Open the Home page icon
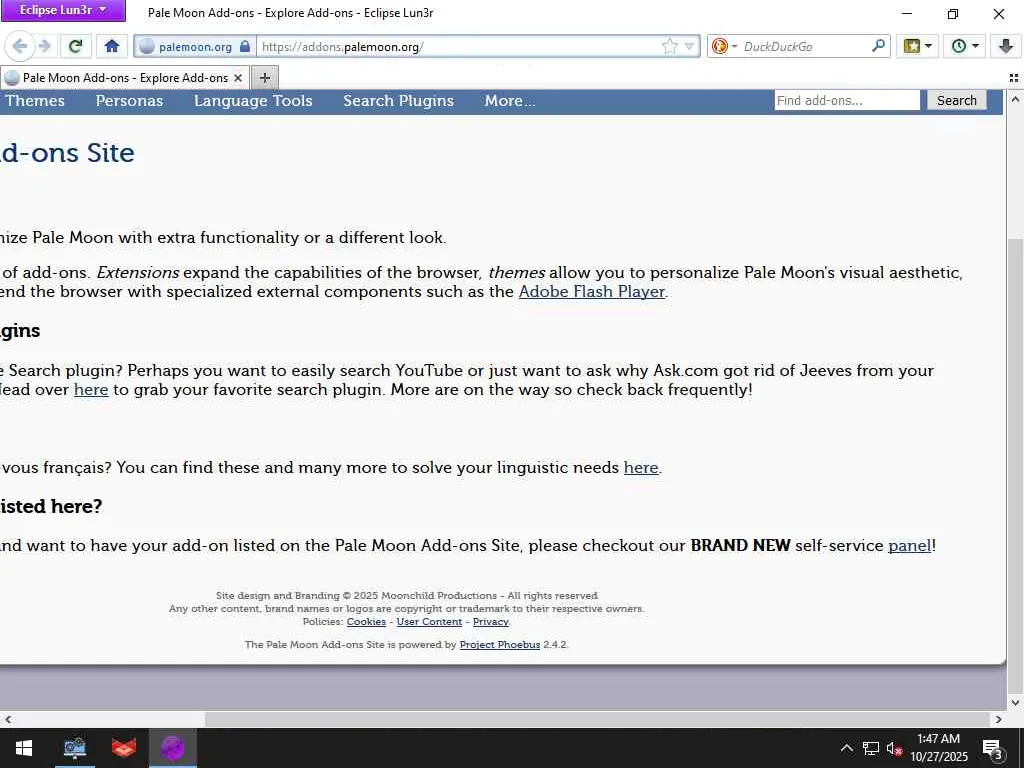 [x=112, y=46]
